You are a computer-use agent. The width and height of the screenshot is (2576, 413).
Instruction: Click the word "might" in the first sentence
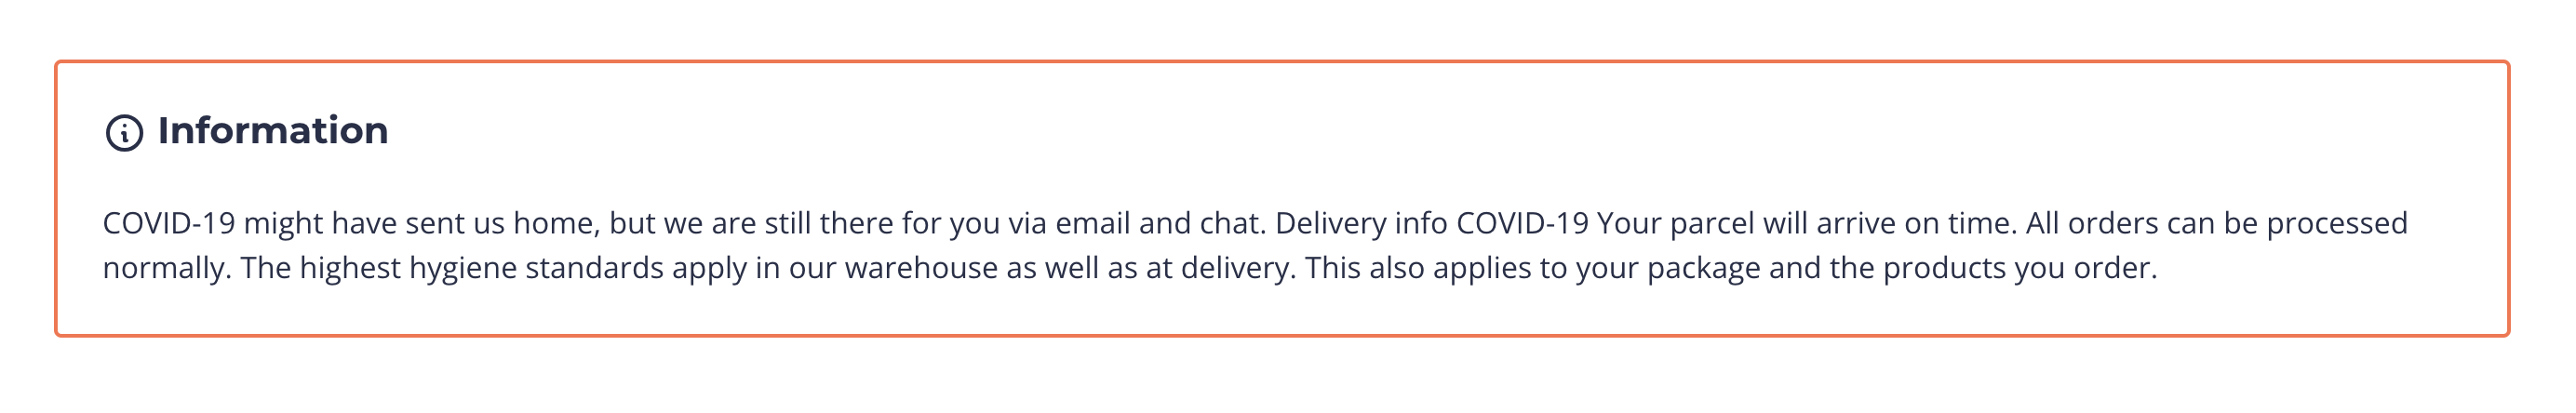(283, 223)
